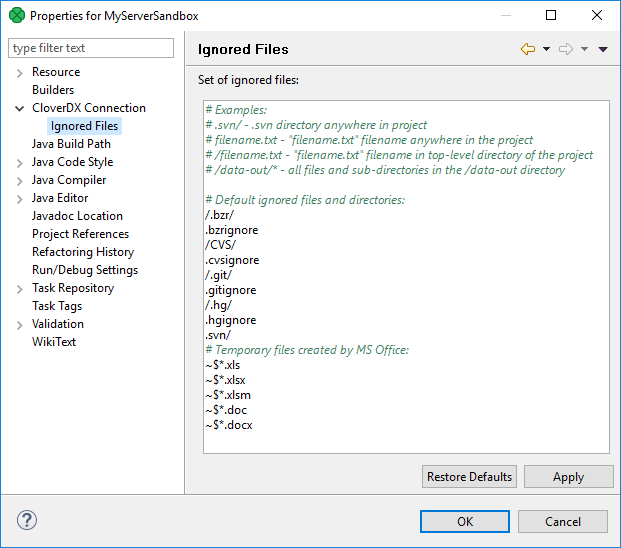Go to Run/Debug Settings page
This screenshot has width=621, height=548.
tap(85, 270)
